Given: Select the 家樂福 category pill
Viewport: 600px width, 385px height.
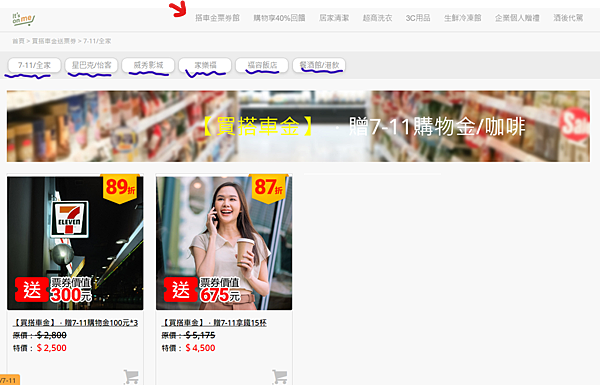Looking at the screenshot, I should click(x=205, y=65).
